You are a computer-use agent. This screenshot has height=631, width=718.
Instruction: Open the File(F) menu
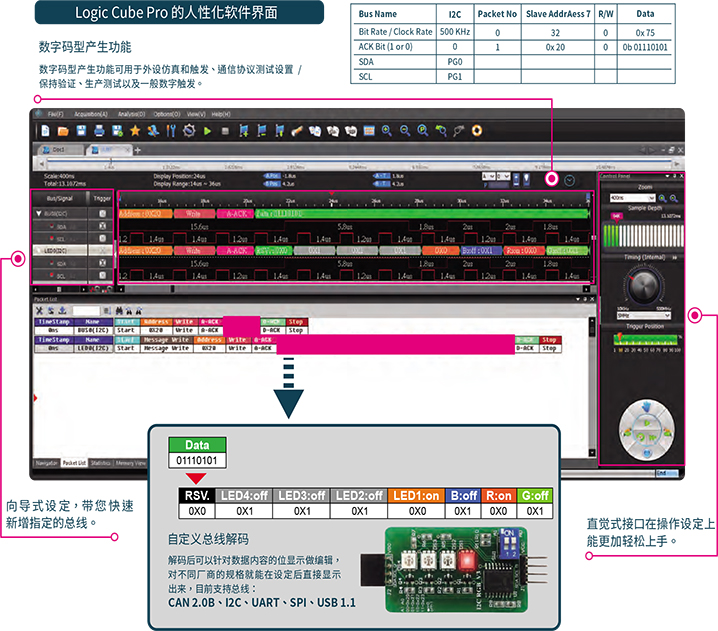click(56, 114)
